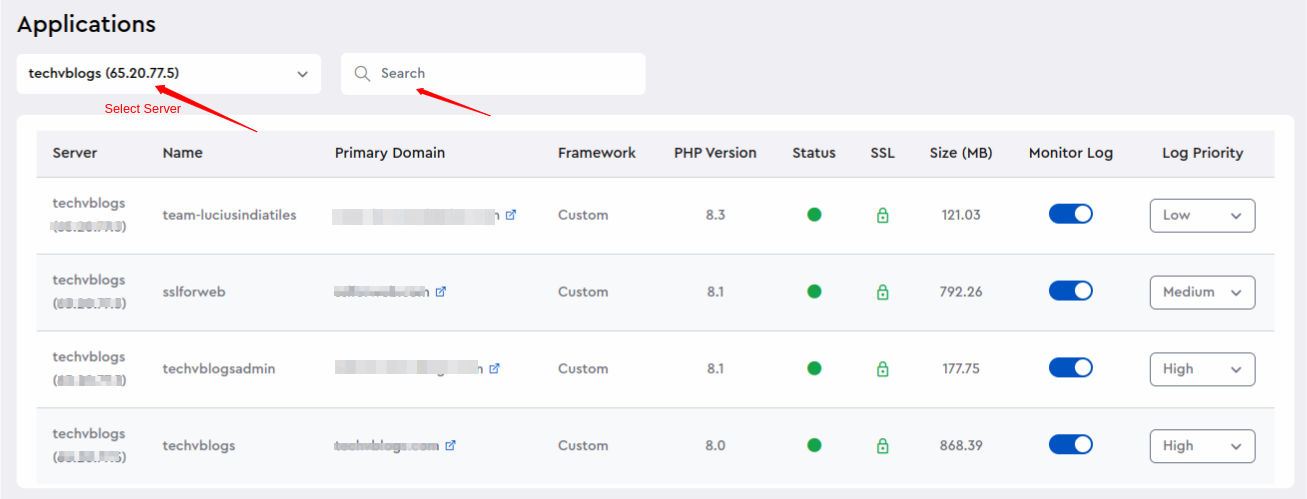1307x499 pixels.
Task: Click the Primary Domain column header
Action: point(390,153)
